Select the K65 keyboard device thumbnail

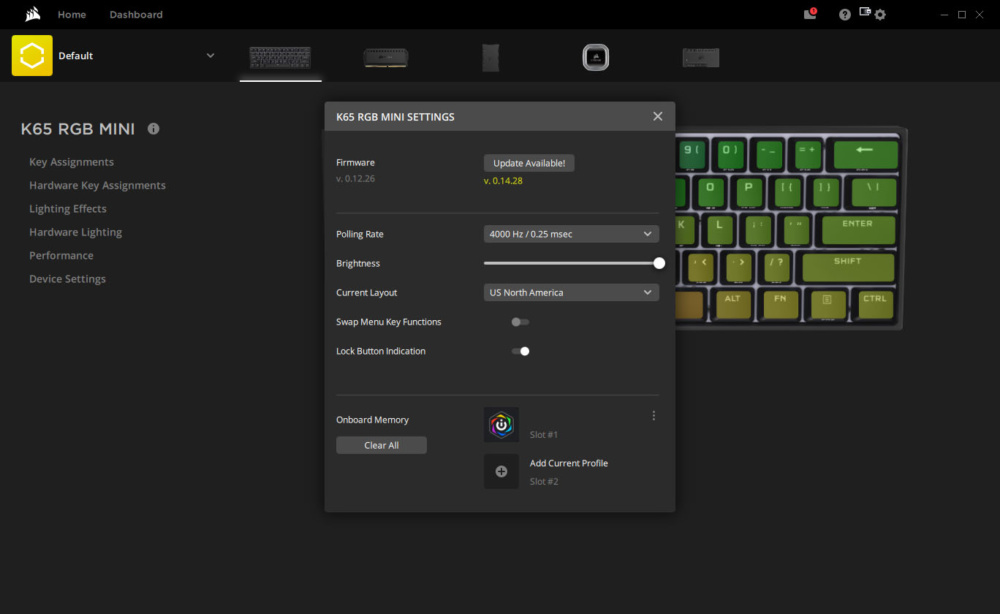[280, 57]
